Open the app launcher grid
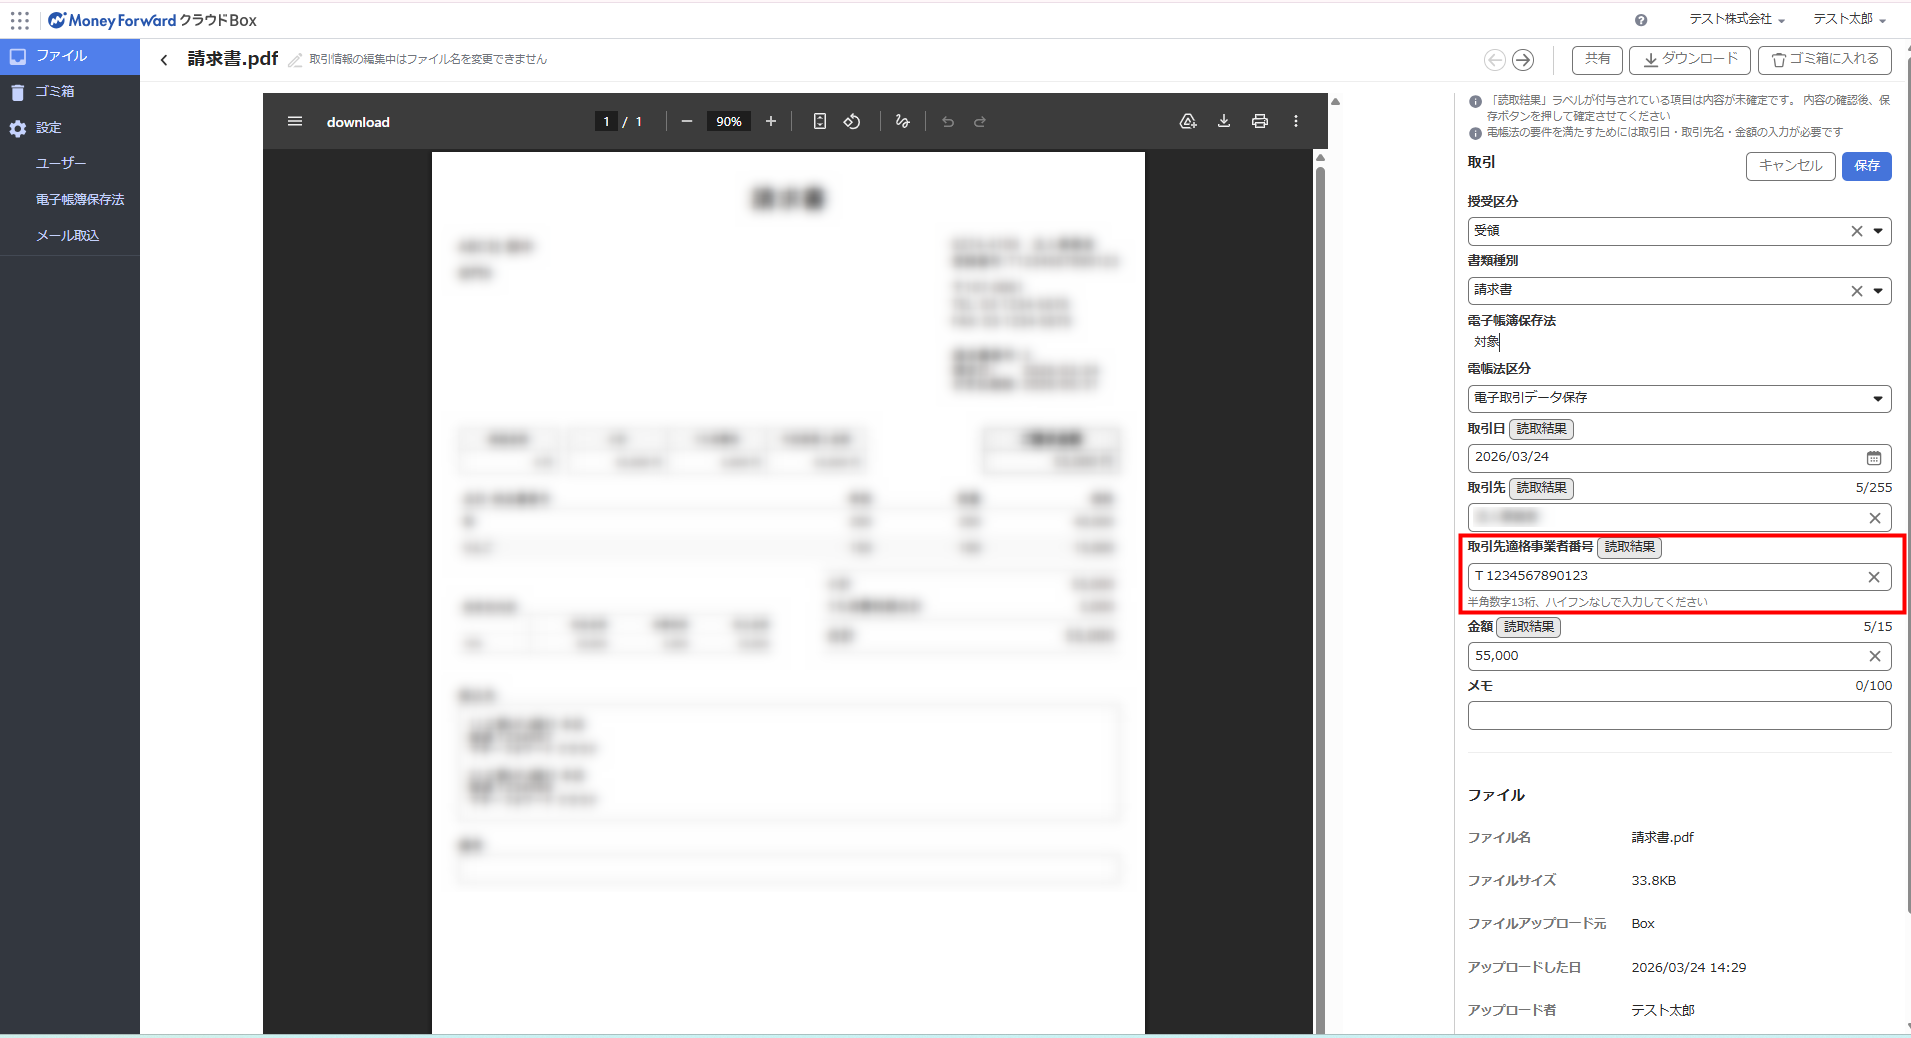The height and width of the screenshot is (1038, 1911). [x=20, y=20]
